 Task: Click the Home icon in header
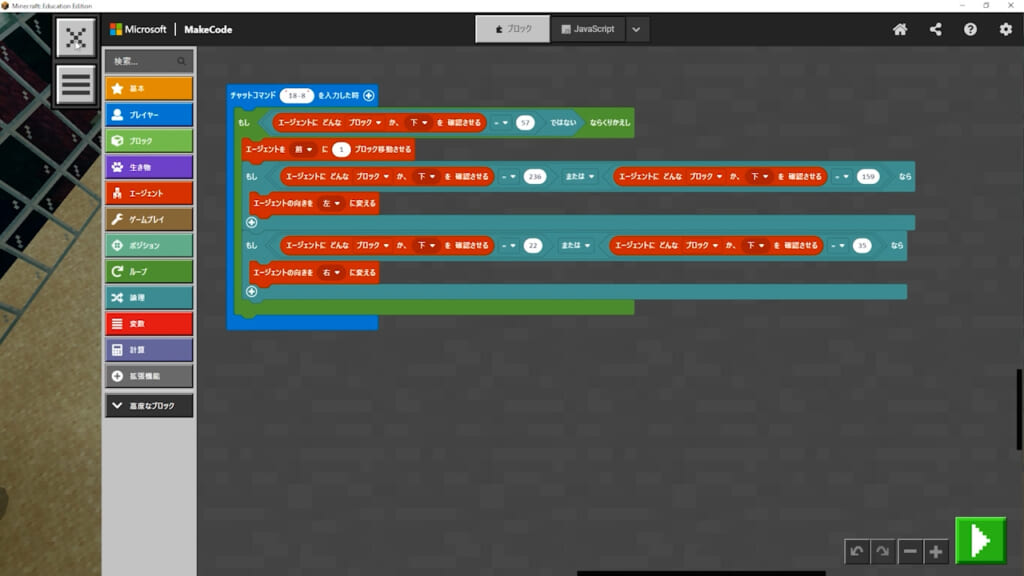pos(900,29)
